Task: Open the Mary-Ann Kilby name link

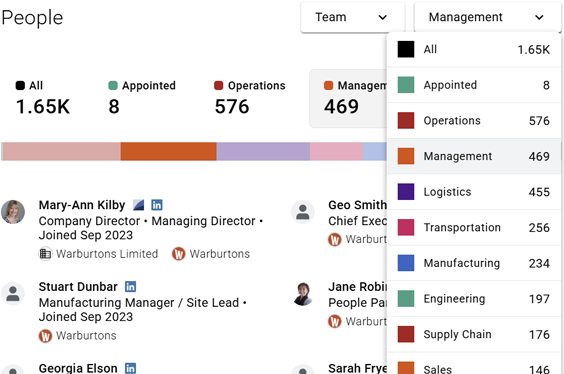Action: (x=82, y=205)
